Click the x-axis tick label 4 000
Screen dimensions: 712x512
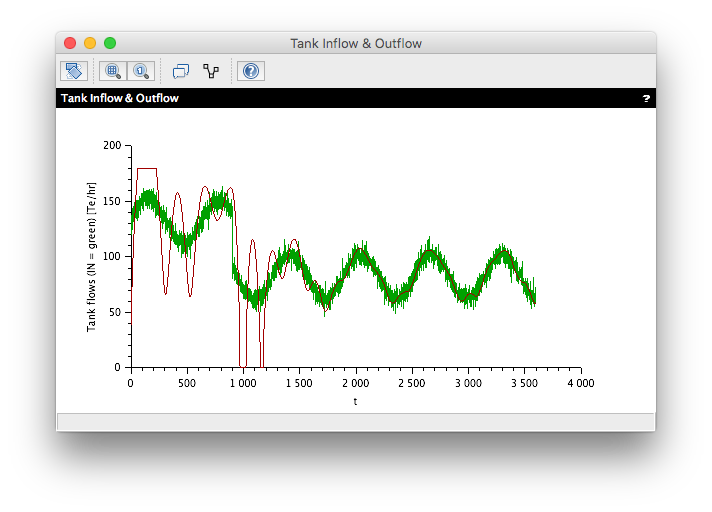click(581, 384)
